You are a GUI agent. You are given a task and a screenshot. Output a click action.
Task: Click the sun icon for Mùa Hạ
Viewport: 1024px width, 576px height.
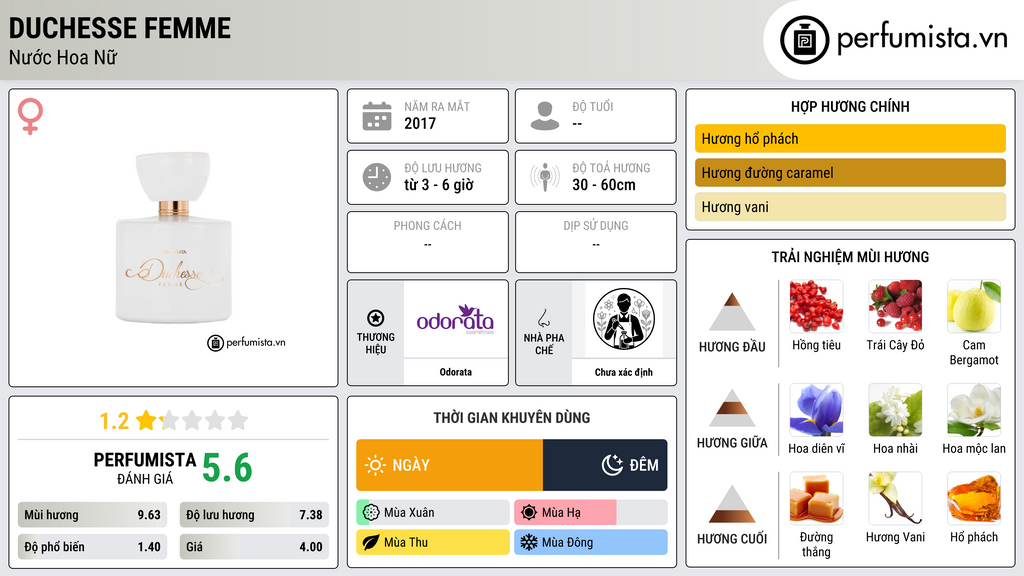click(529, 513)
